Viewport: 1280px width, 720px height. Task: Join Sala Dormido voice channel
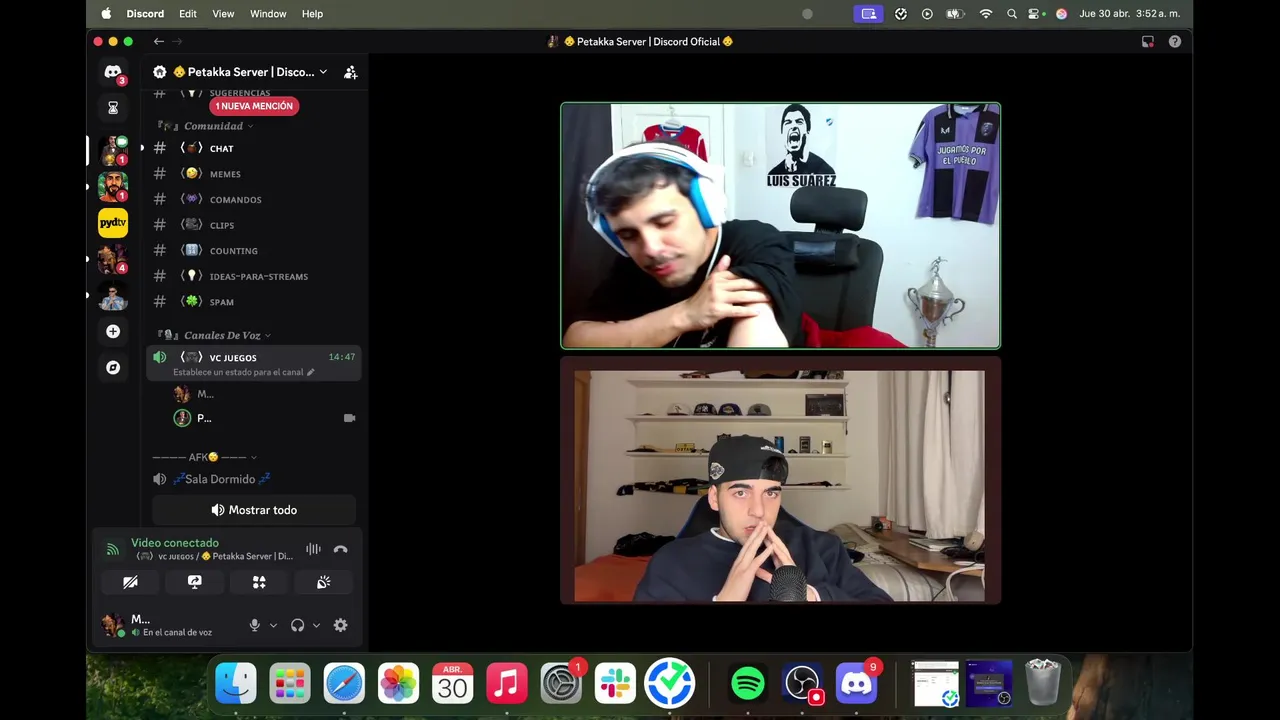pos(254,479)
